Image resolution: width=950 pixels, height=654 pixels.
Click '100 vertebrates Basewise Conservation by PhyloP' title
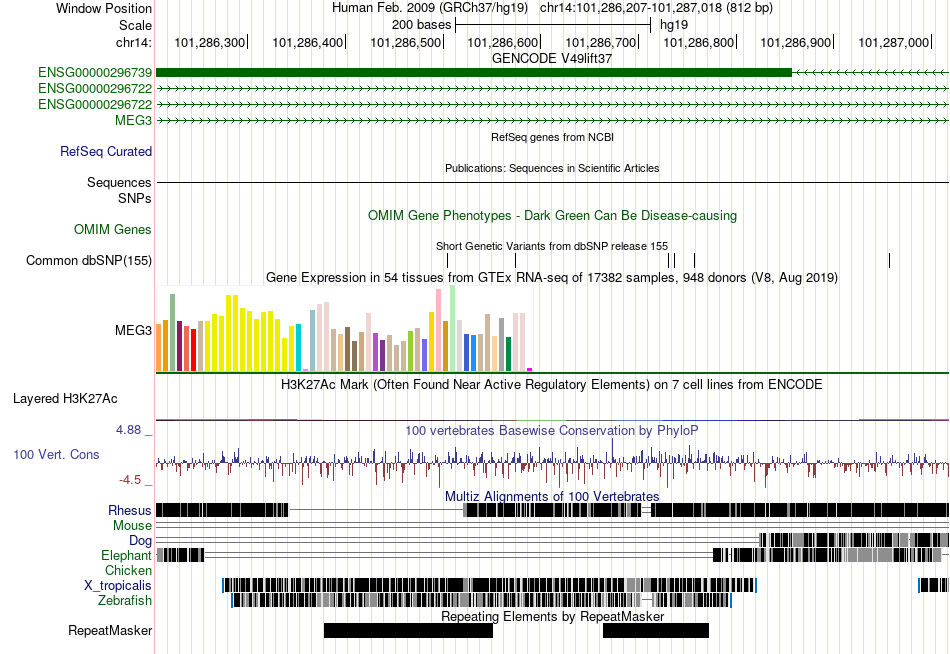[552, 430]
